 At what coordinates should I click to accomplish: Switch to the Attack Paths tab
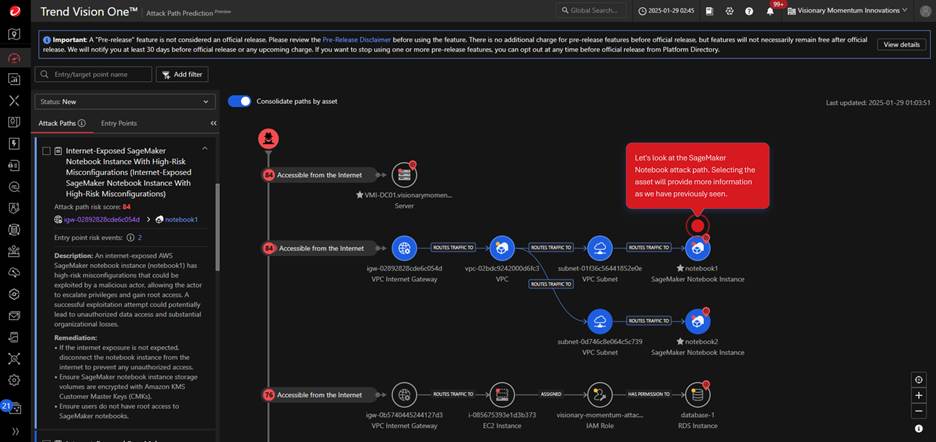[61, 123]
